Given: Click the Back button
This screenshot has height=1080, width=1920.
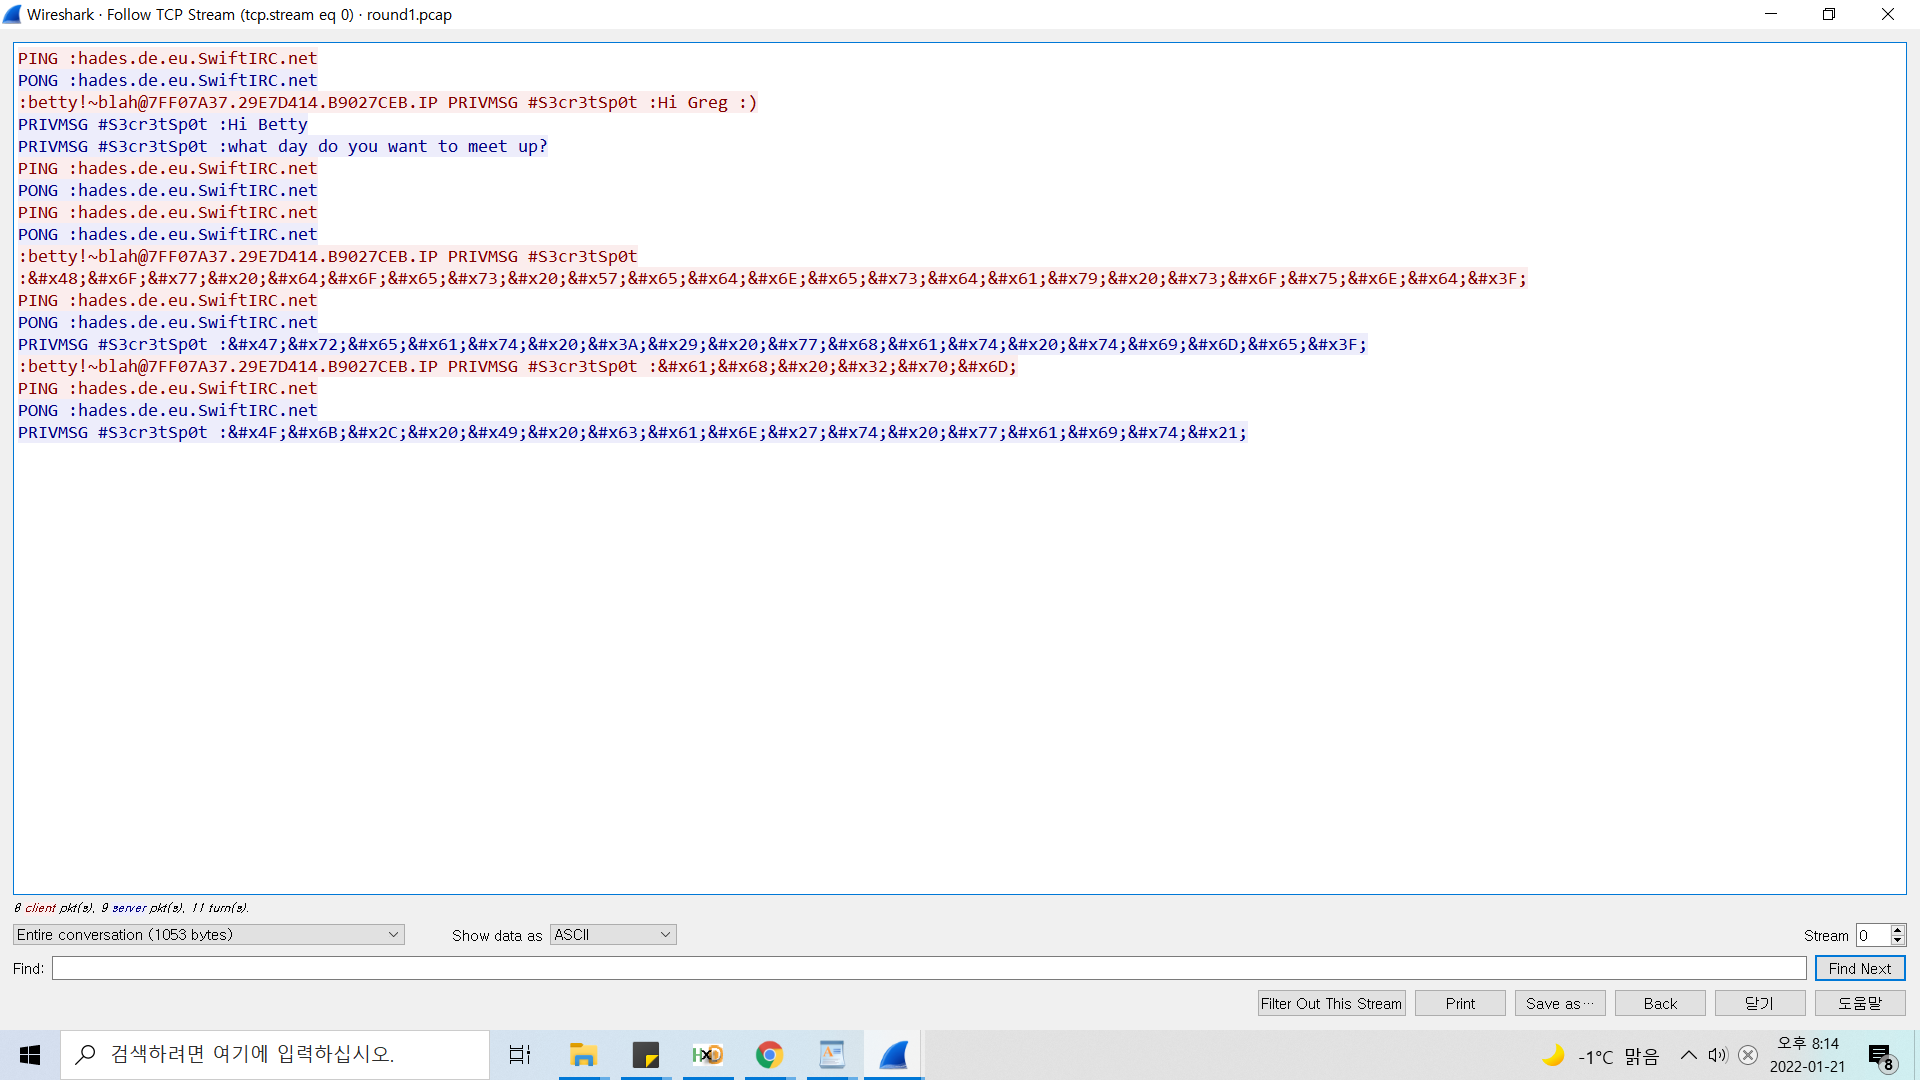Looking at the screenshot, I should tap(1660, 1003).
